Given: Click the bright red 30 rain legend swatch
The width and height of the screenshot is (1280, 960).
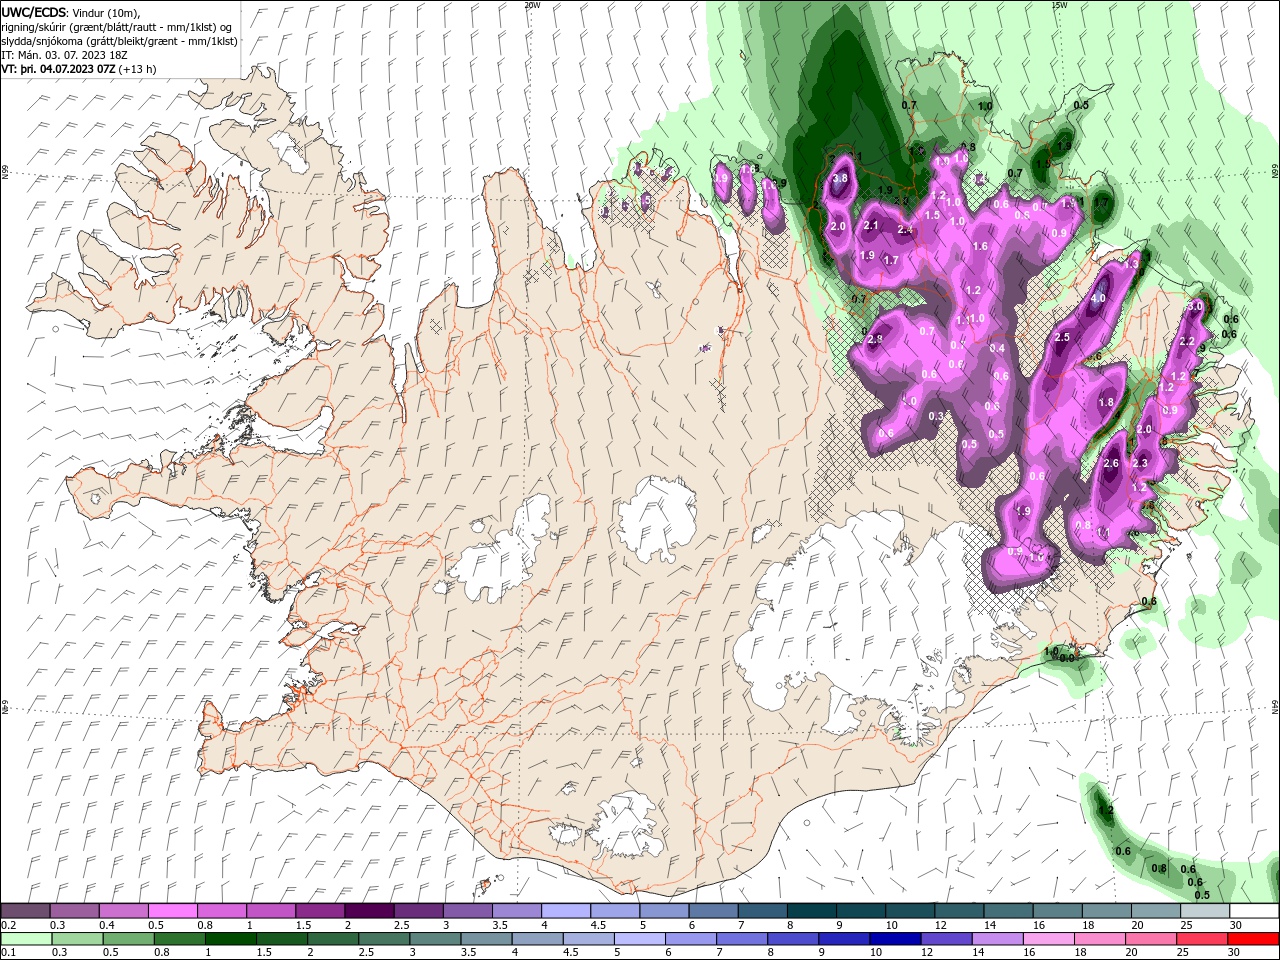Looking at the screenshot, I should click(x=1254, y=939).
